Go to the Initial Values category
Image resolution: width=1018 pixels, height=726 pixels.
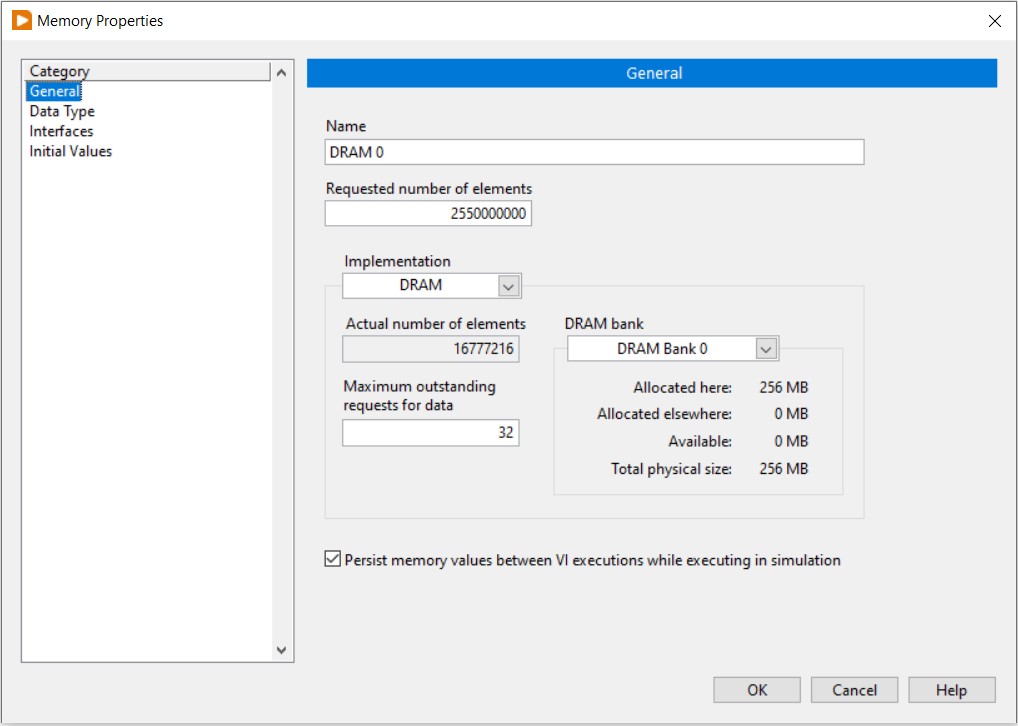[x=70, y=151]
